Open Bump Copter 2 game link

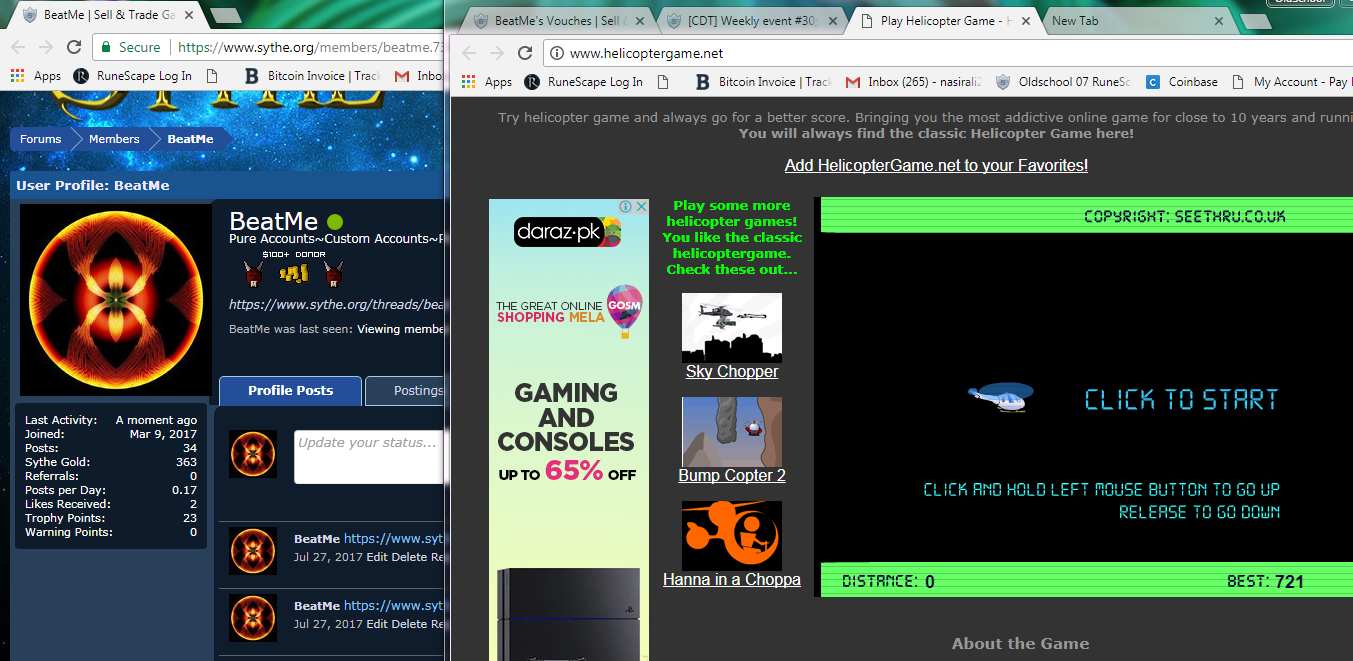[x=732, y=475]
